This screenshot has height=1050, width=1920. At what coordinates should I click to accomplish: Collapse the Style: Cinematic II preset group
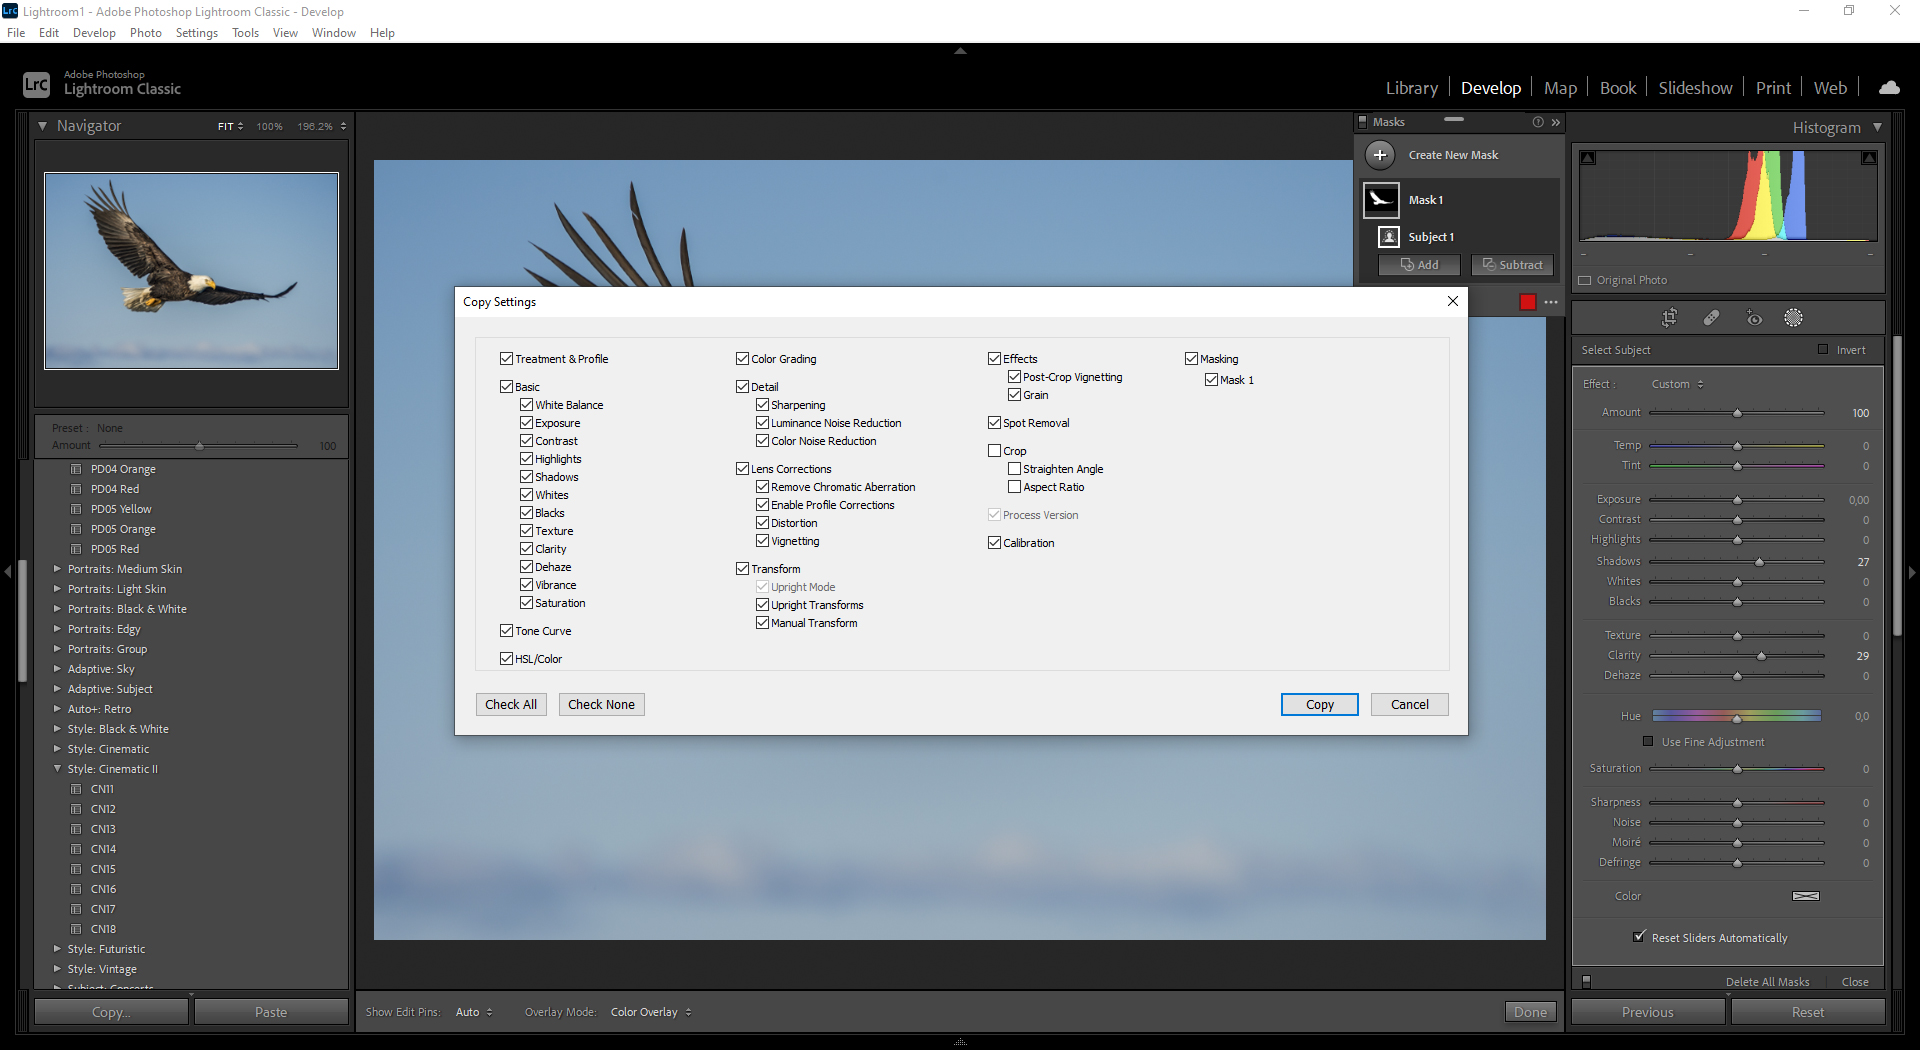pyautogui.click(x=57, y=769)
